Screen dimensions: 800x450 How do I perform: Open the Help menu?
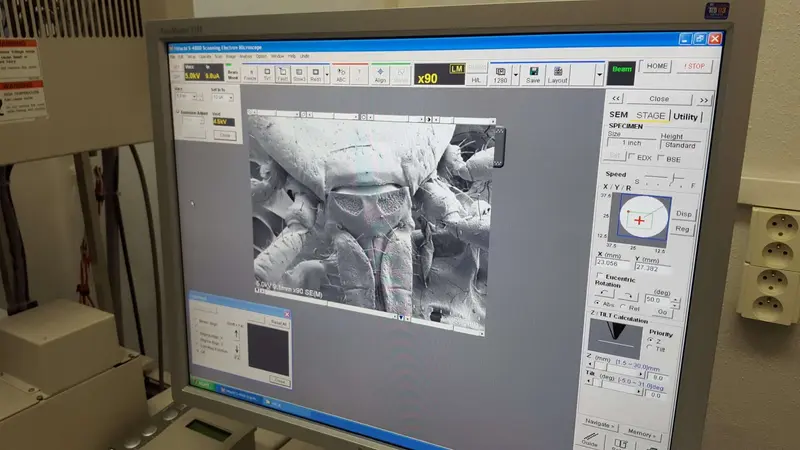291,56
